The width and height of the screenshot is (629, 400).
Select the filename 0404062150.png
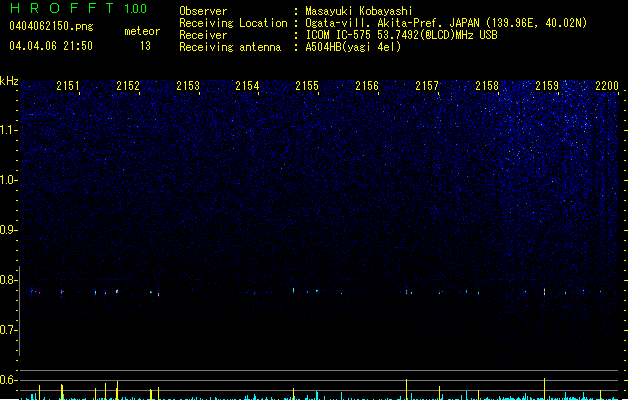click(51, 26)
